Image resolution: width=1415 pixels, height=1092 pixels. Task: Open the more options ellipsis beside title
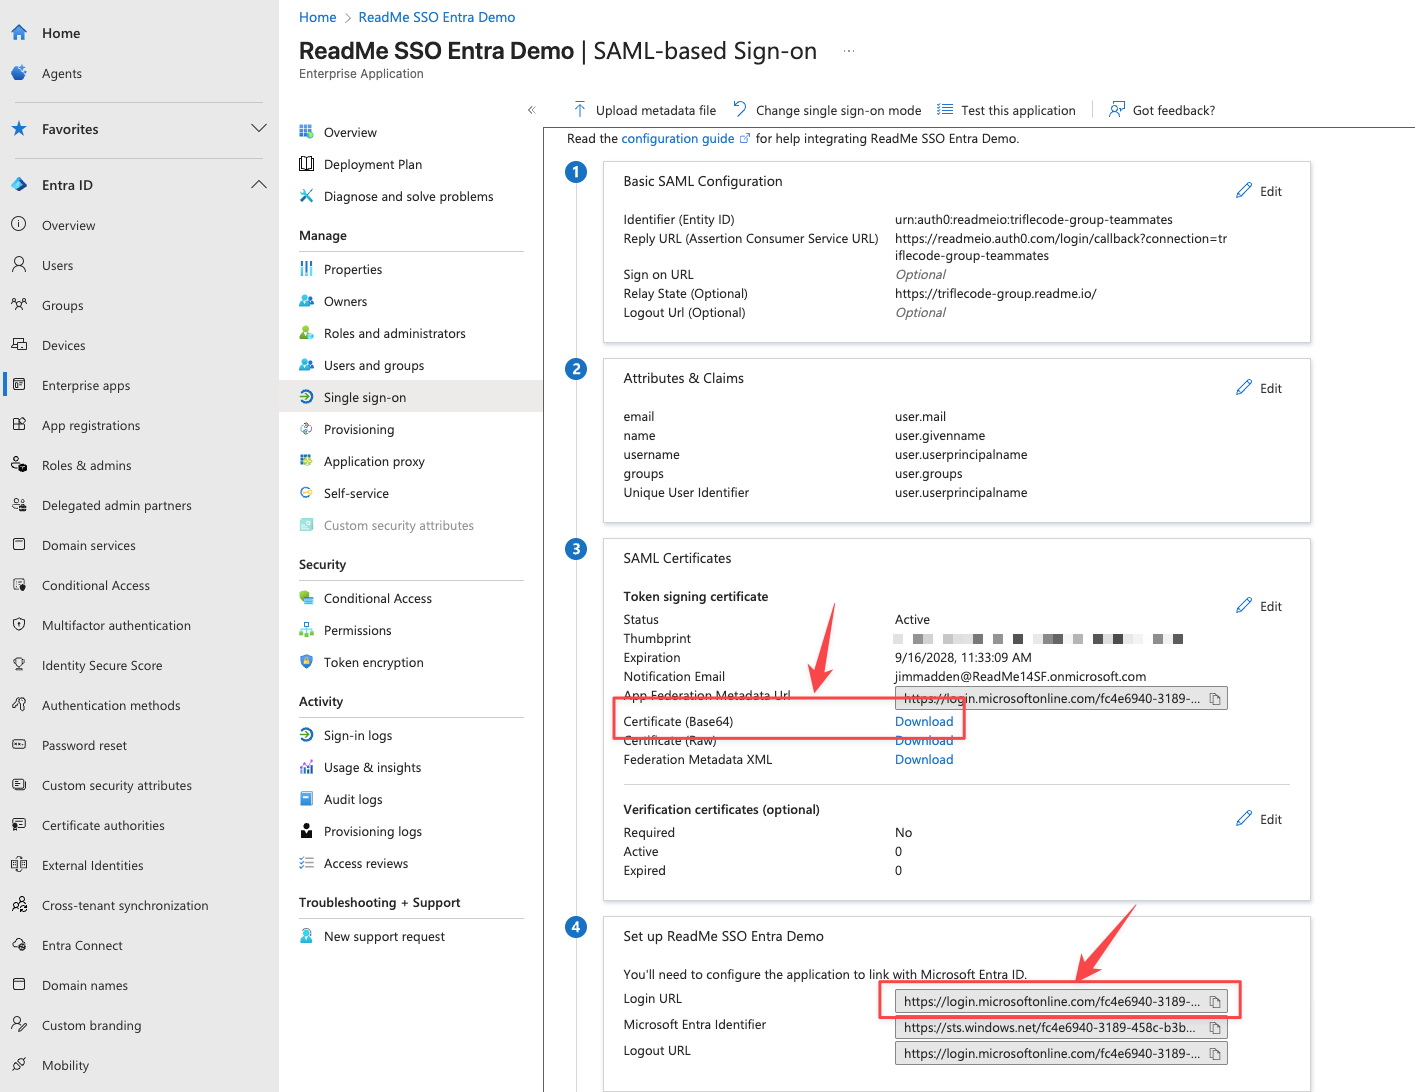[849, 51]
